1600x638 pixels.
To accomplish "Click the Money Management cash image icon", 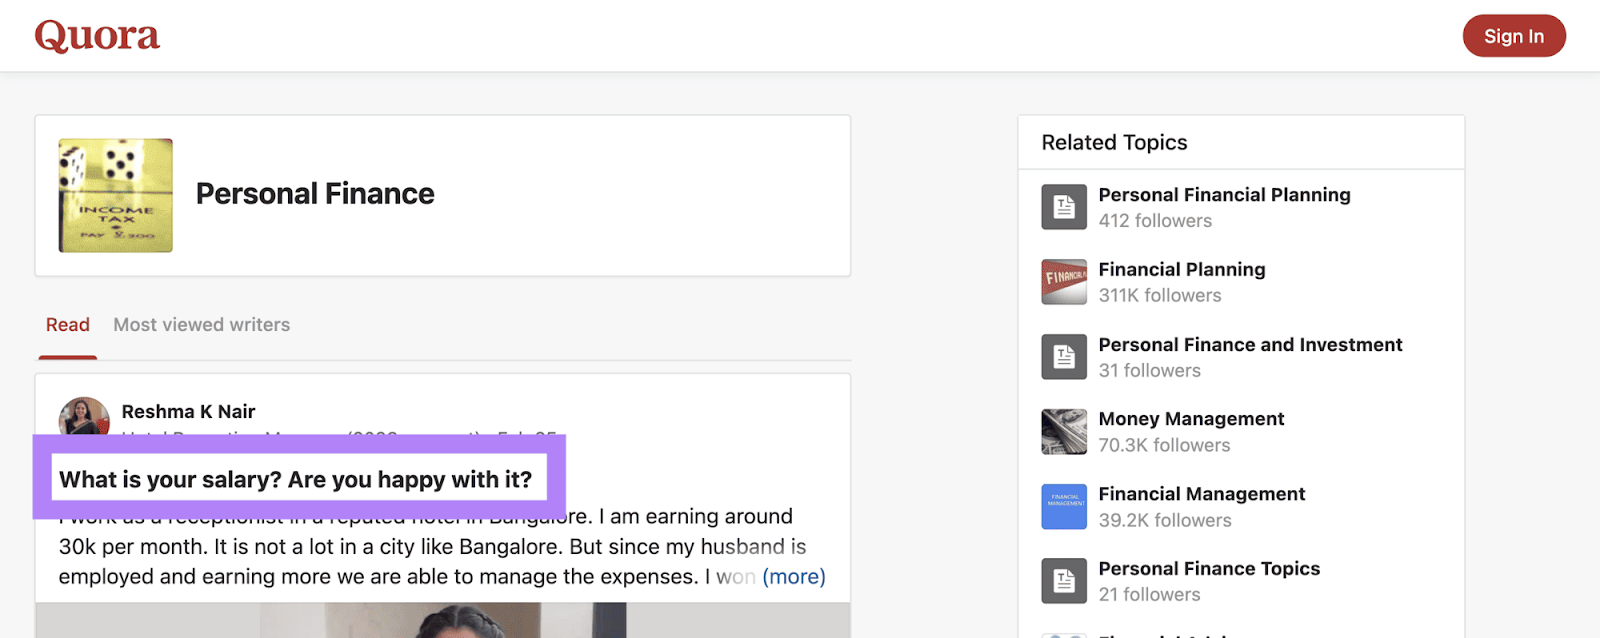I will (x=1063, y=431).
